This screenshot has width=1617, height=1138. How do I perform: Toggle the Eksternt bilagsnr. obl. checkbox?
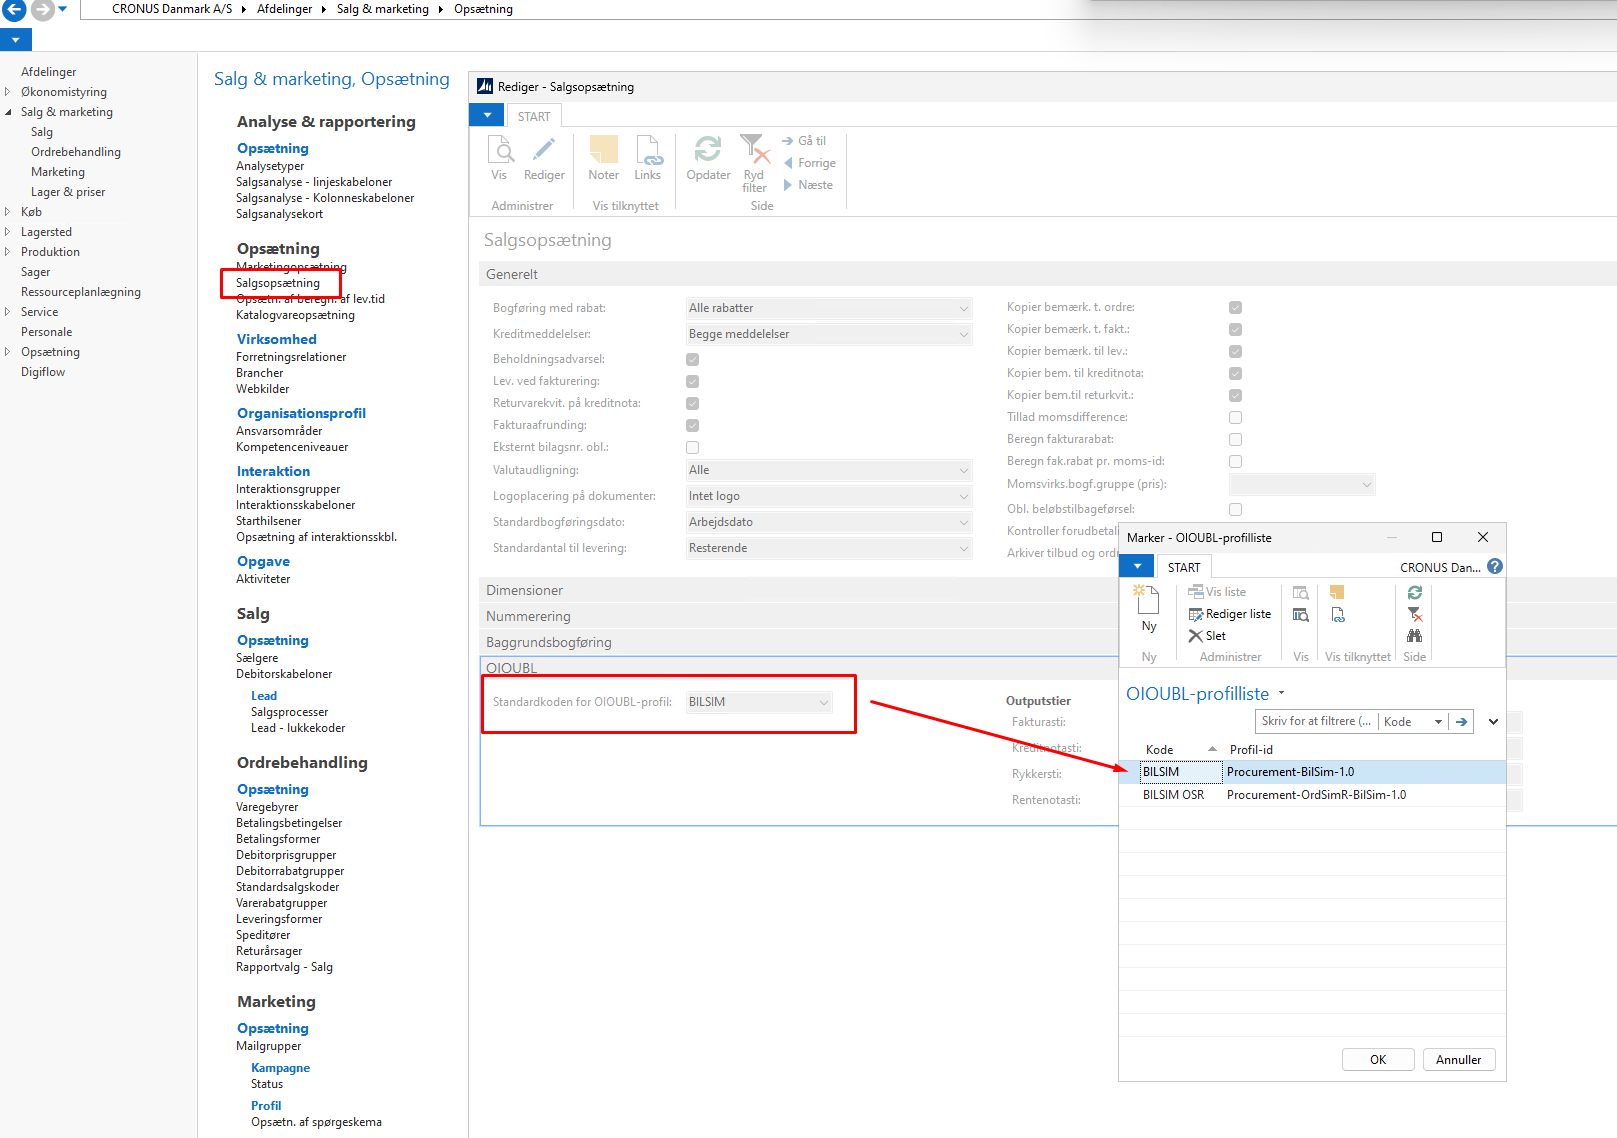point(692,448)
